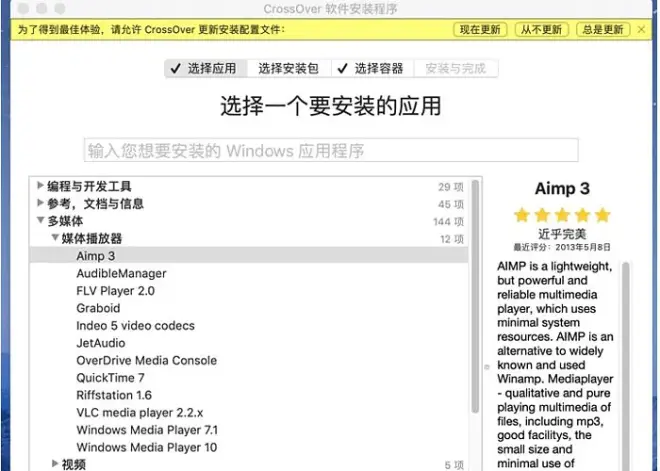Click the 参考，文档与信息 label
Screen dimensions: 660x471
pyautogui.click(x=96, y=204)
